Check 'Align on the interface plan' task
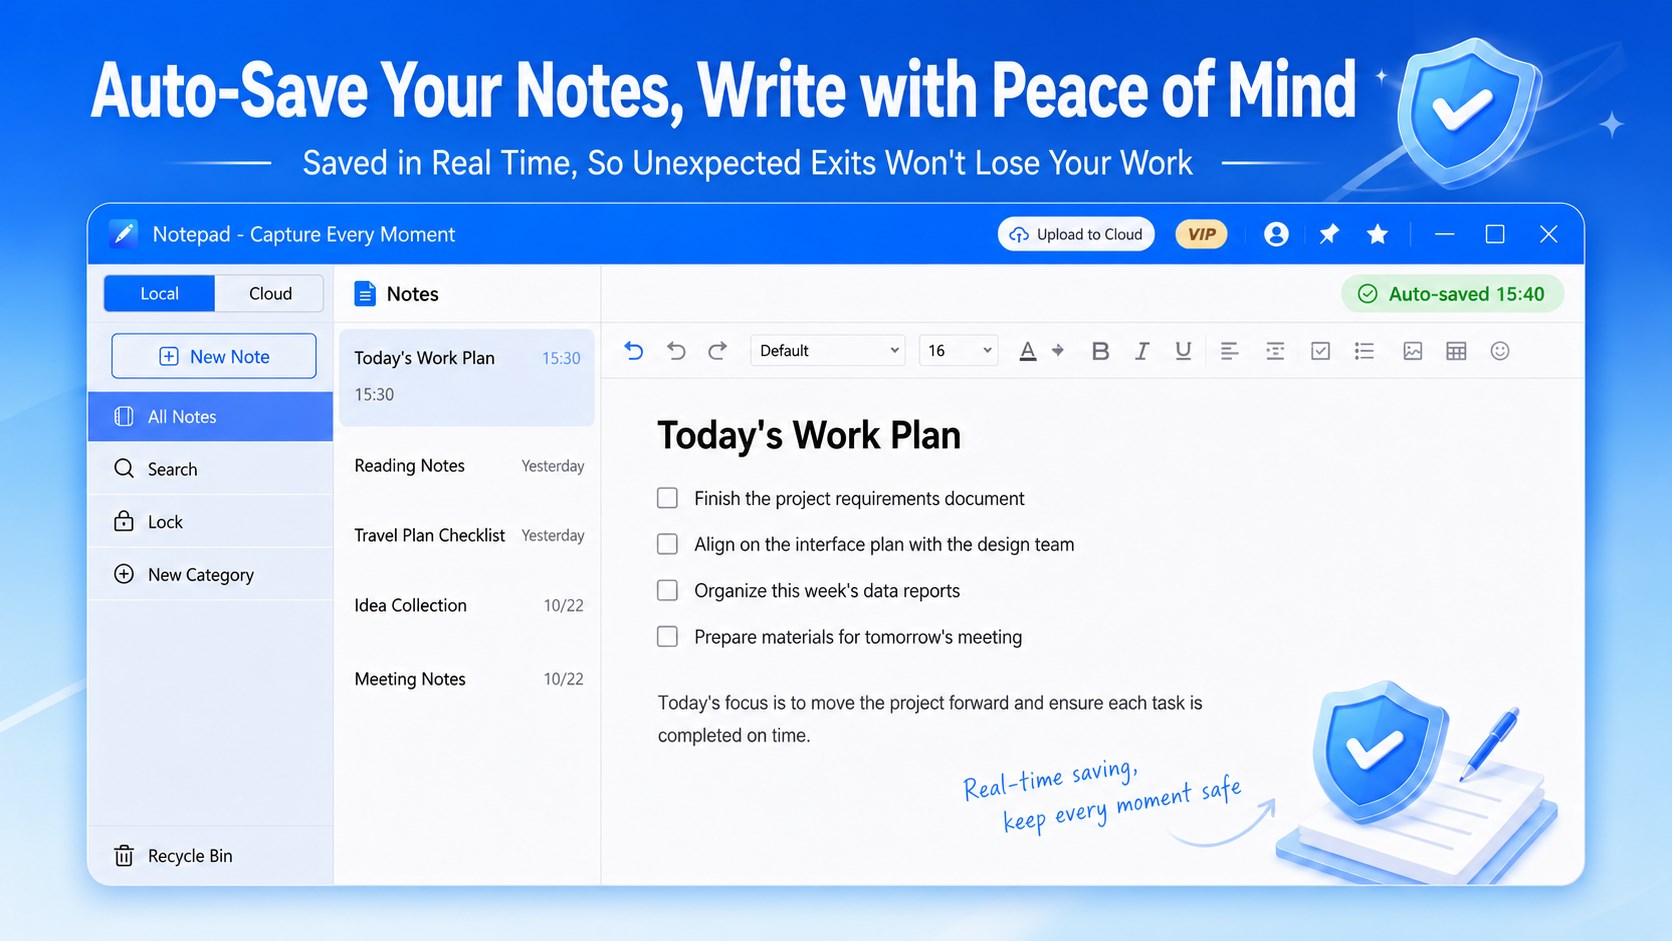 coord(667,544)
